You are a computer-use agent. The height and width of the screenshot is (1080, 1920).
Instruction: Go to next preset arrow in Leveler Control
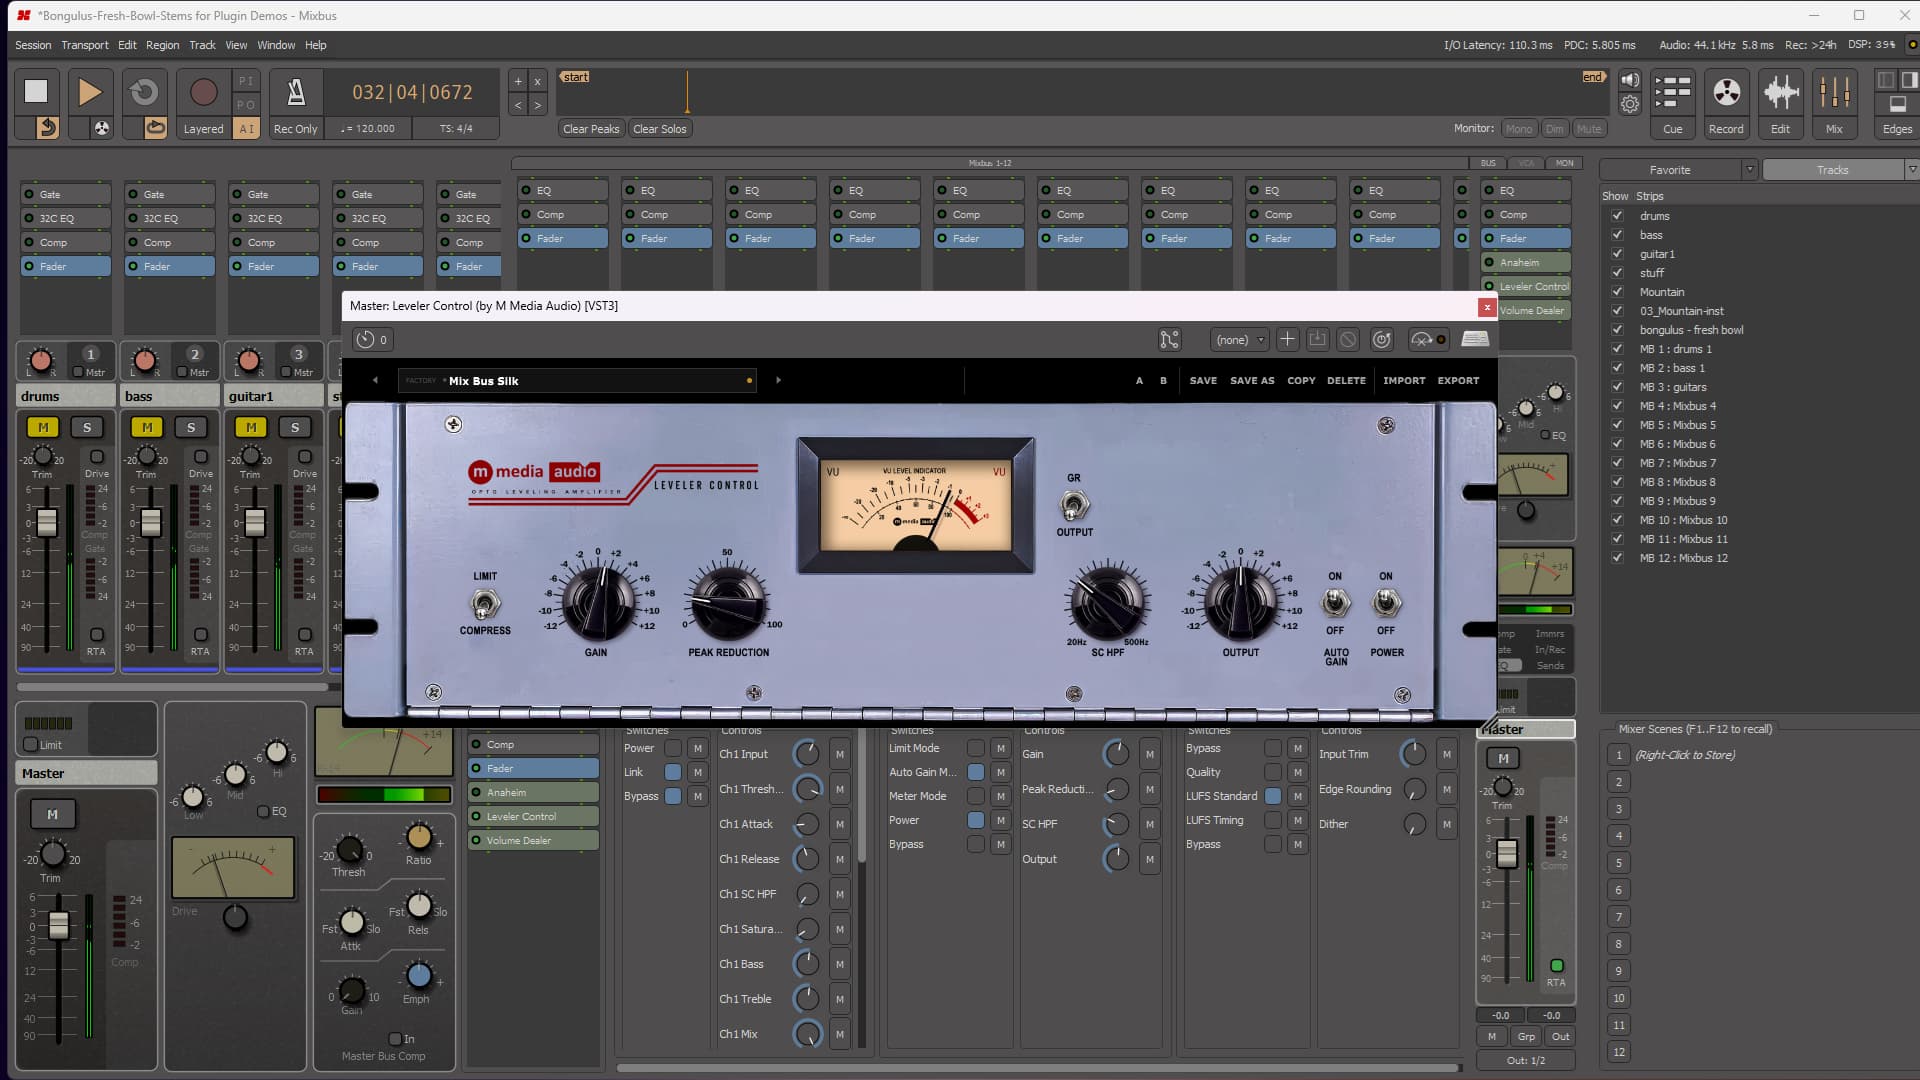[778, 380]
